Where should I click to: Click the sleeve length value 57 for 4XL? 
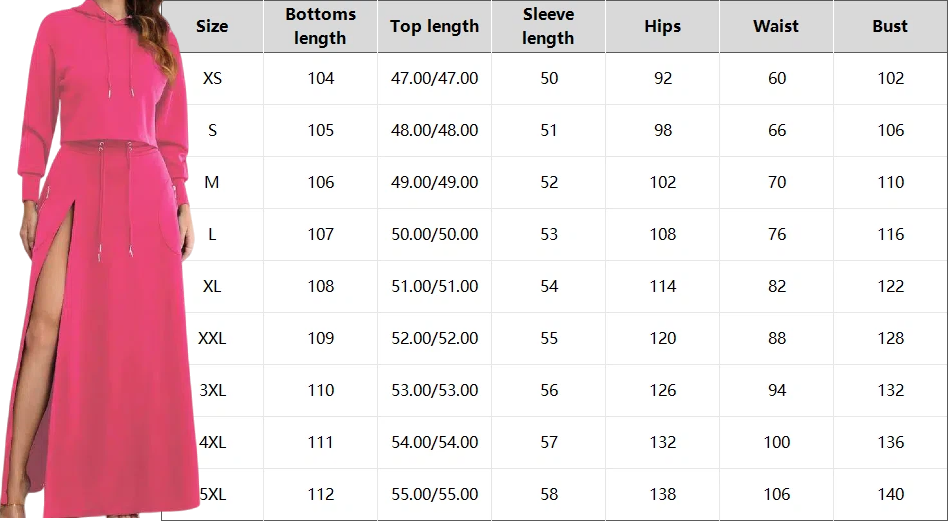click(549, 442)
